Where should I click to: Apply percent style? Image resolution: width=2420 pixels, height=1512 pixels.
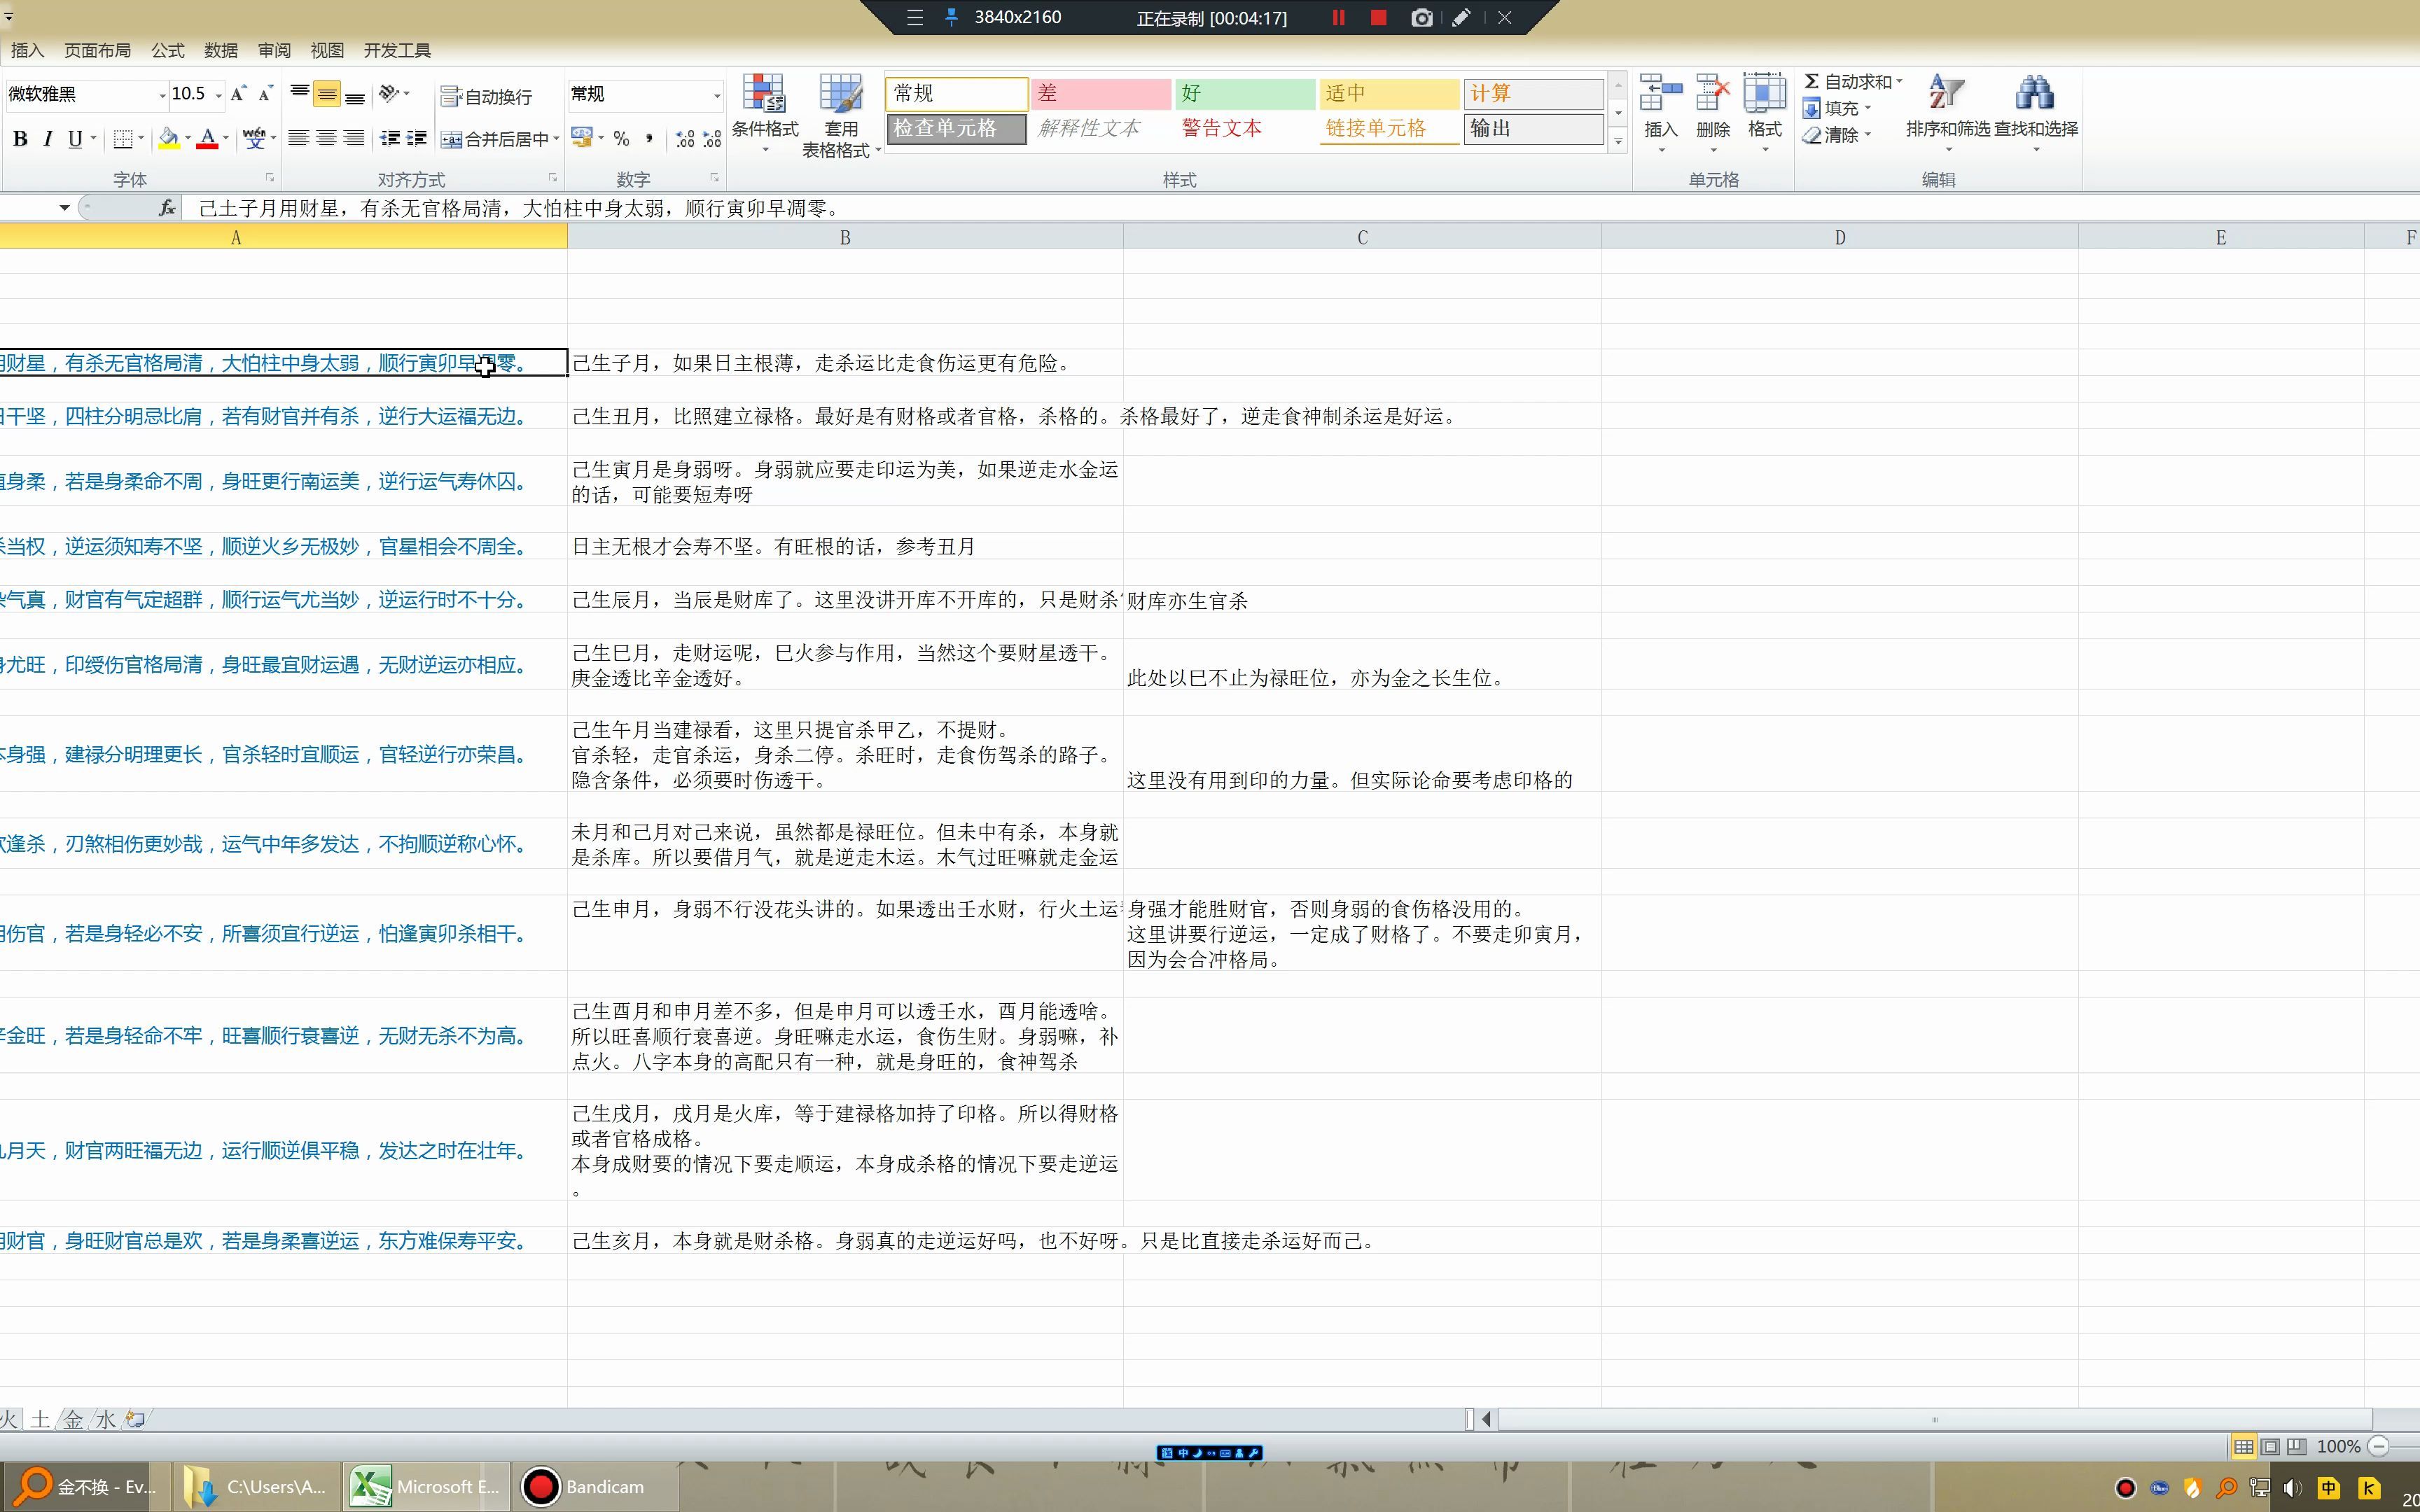tap(622, 139)
